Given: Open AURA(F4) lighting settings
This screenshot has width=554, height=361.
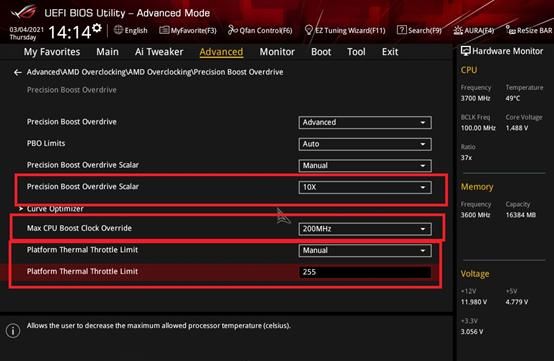Looking at the screenshot, I should pos(474,30).
